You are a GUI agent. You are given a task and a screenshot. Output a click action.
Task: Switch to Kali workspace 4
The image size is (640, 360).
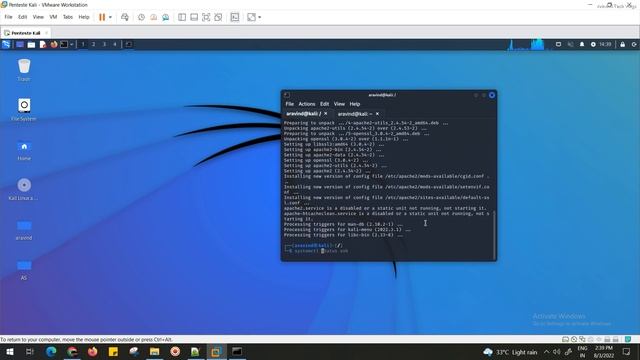tap(115, 44)
